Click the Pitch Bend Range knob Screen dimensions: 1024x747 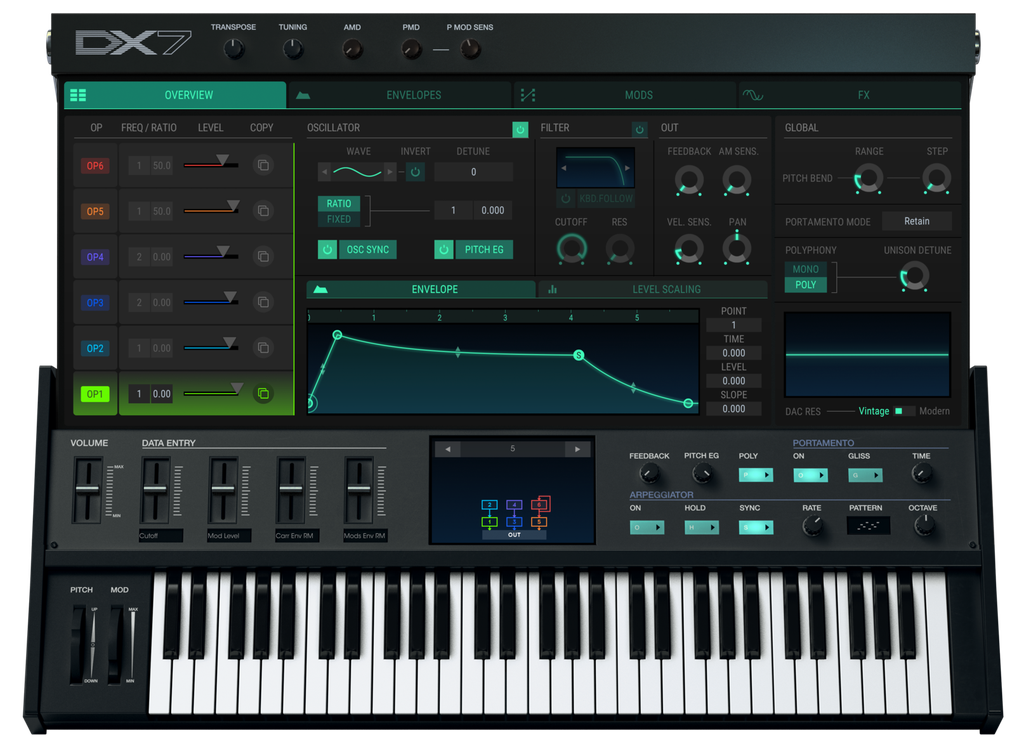(869, 178)
